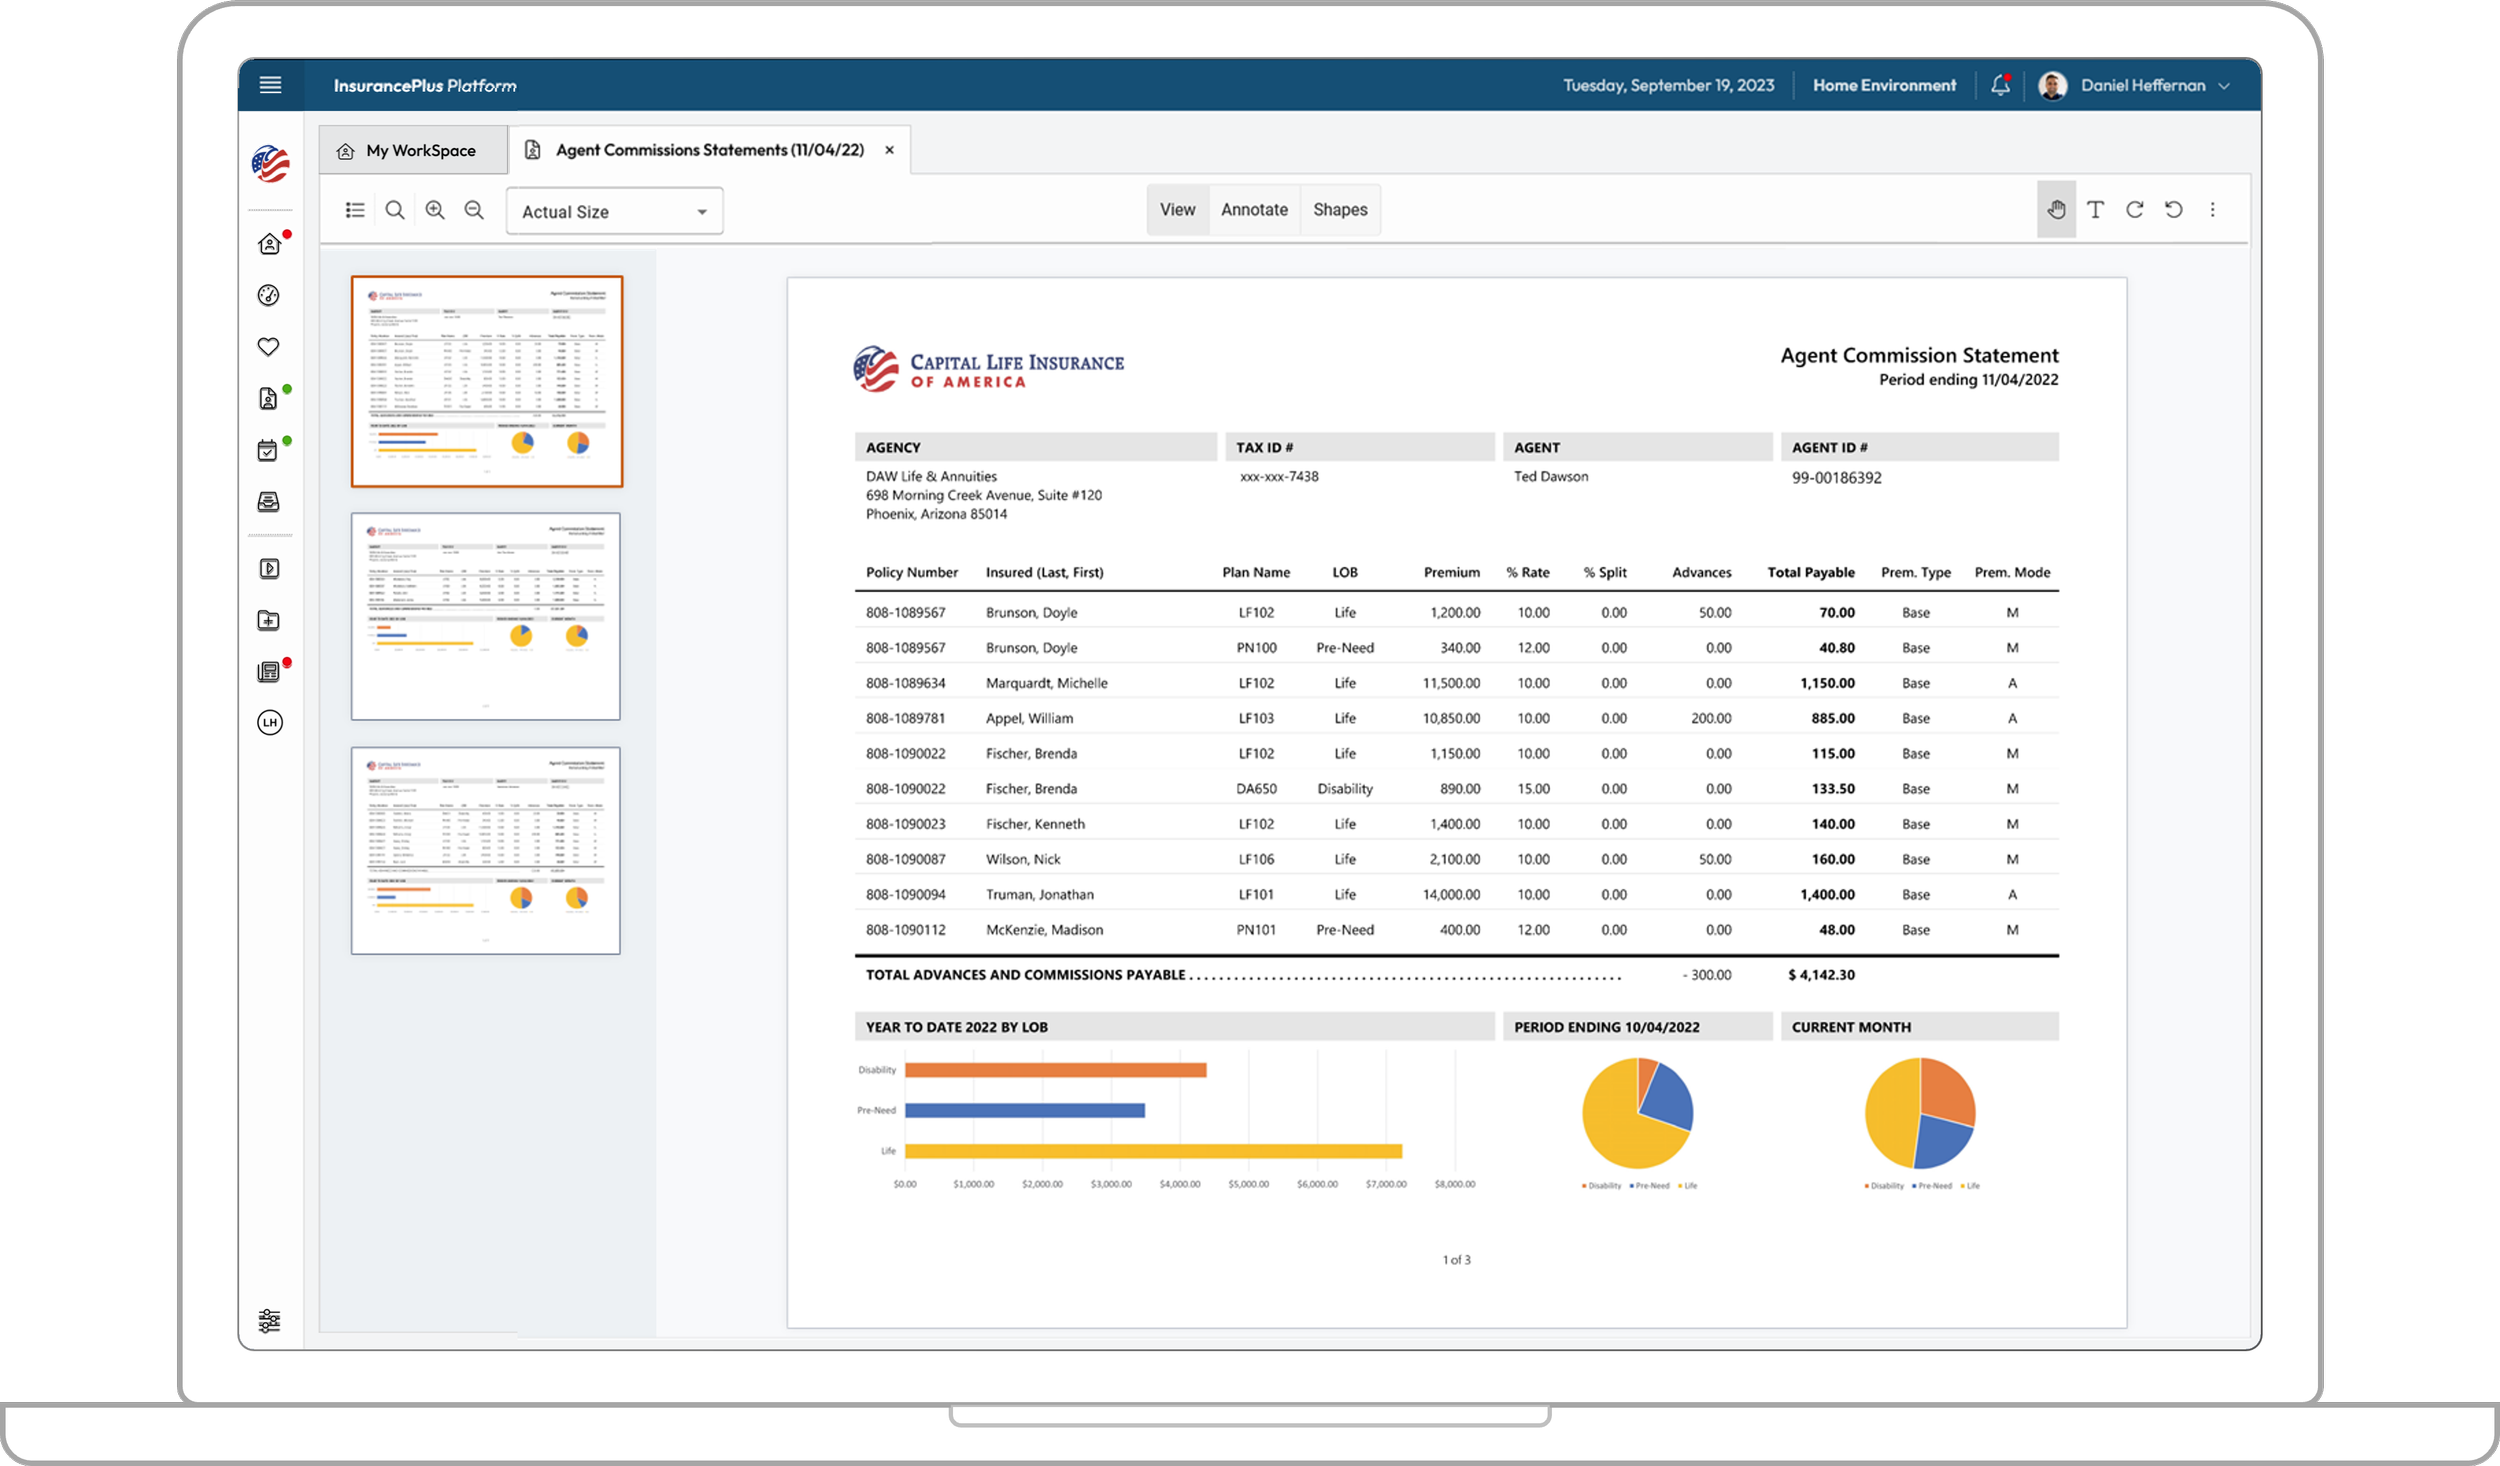Open the page thumbnails list icon

click(x=355, y=210)
